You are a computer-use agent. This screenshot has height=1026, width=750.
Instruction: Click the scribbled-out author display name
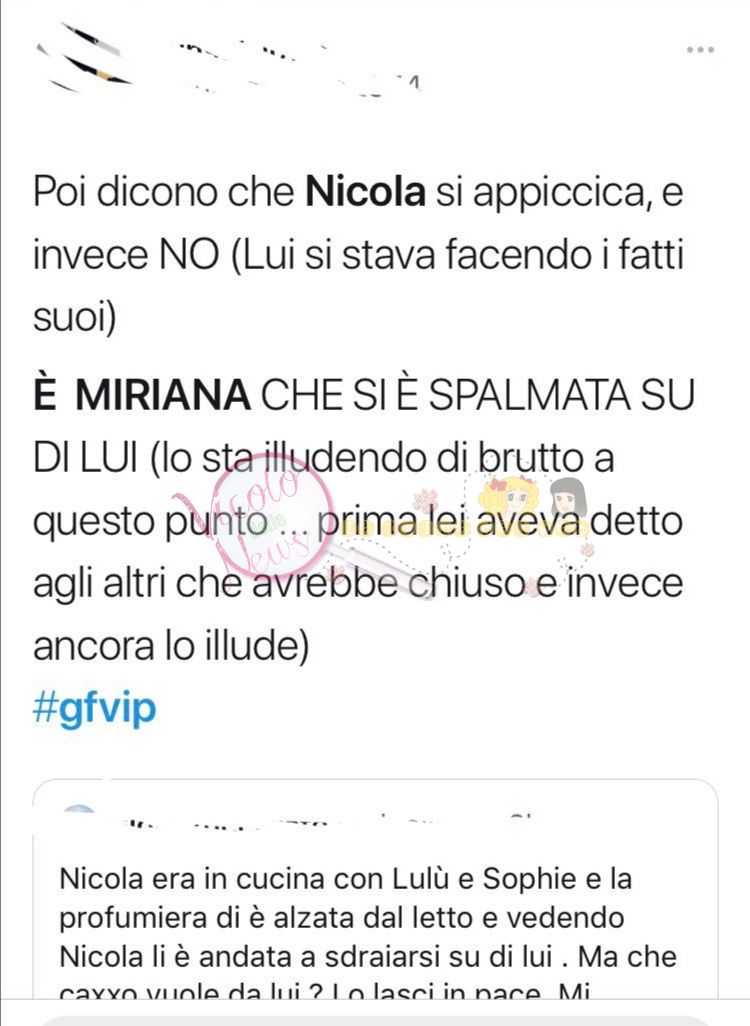click(252, 50)
